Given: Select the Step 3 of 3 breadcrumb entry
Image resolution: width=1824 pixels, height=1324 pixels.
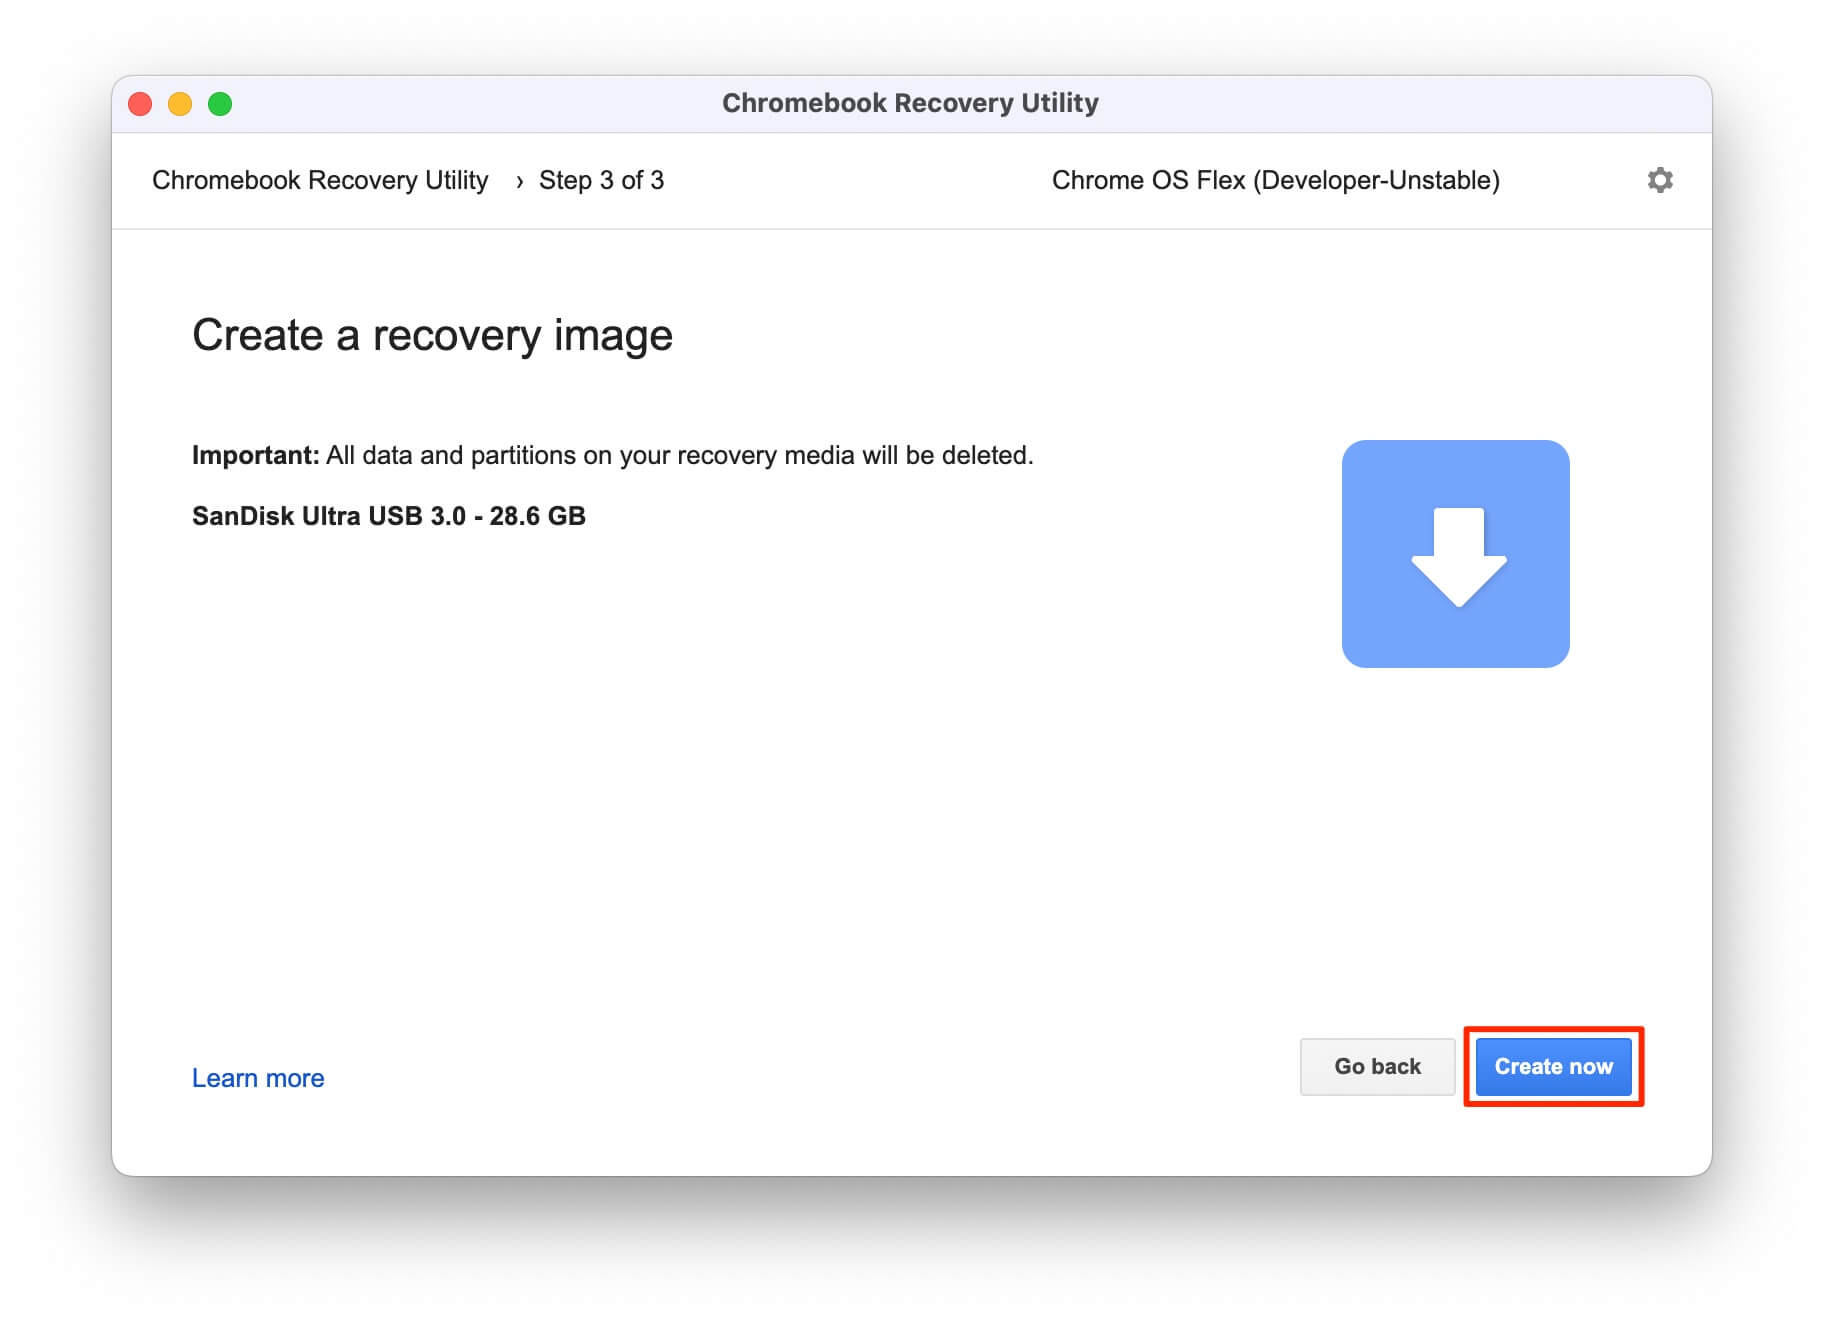Looking at the screenshot, I should [602, 181].
